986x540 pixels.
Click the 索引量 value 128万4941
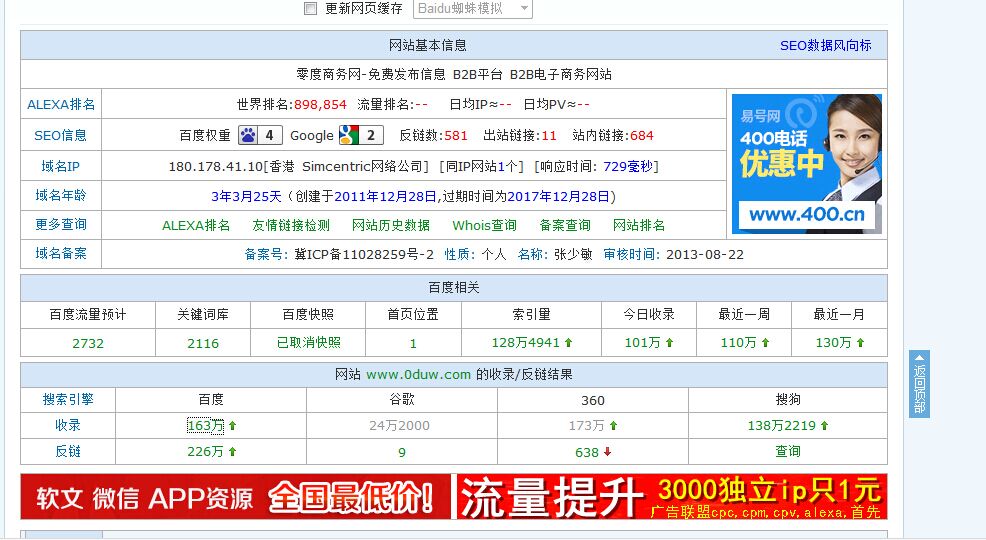point(526,343)
